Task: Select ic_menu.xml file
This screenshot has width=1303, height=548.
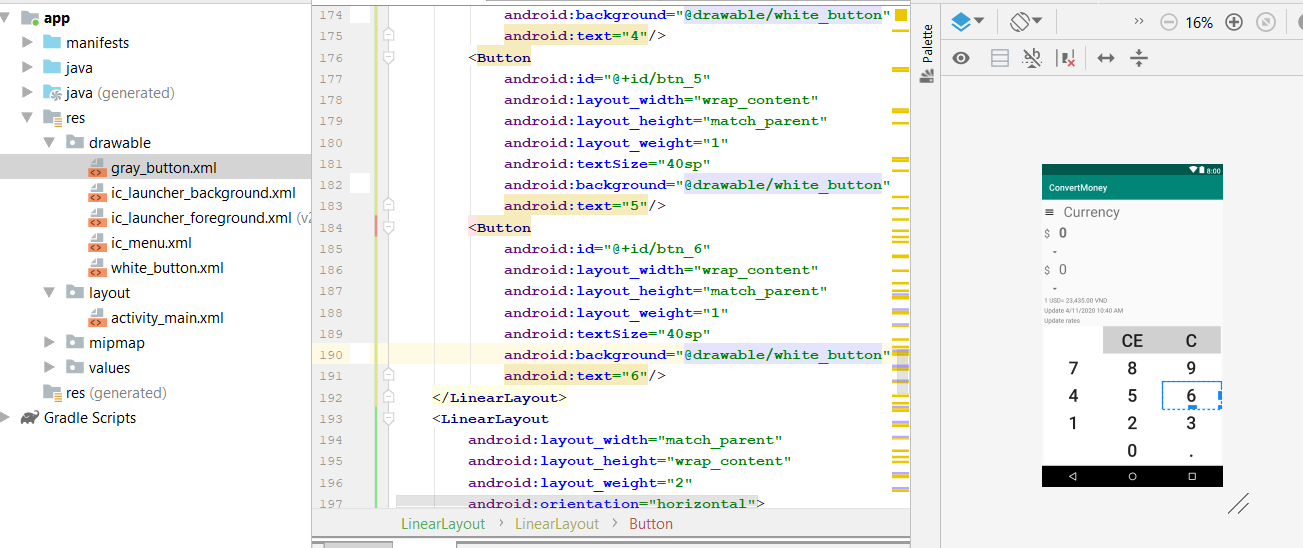Action: pyautogui.click(x=151, y=243)
